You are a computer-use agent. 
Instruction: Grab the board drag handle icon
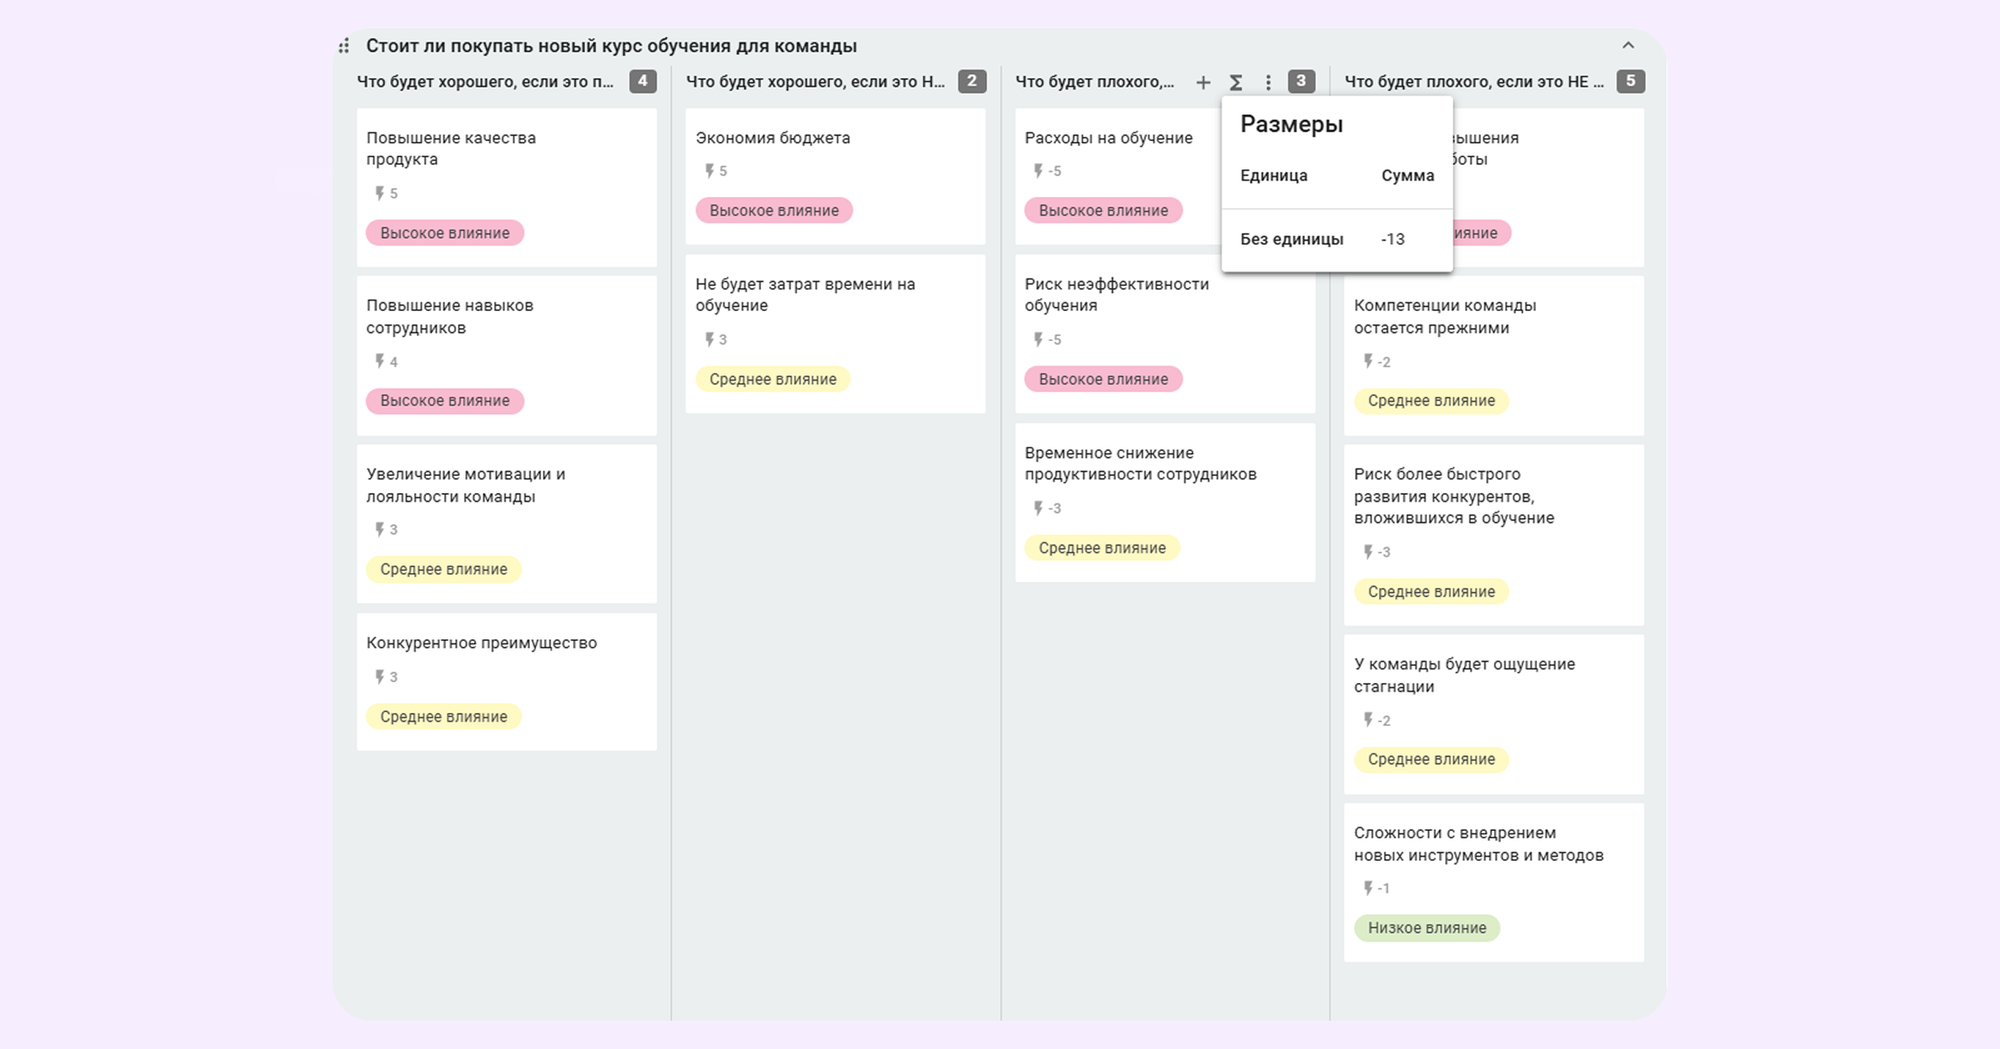[344, 46]
